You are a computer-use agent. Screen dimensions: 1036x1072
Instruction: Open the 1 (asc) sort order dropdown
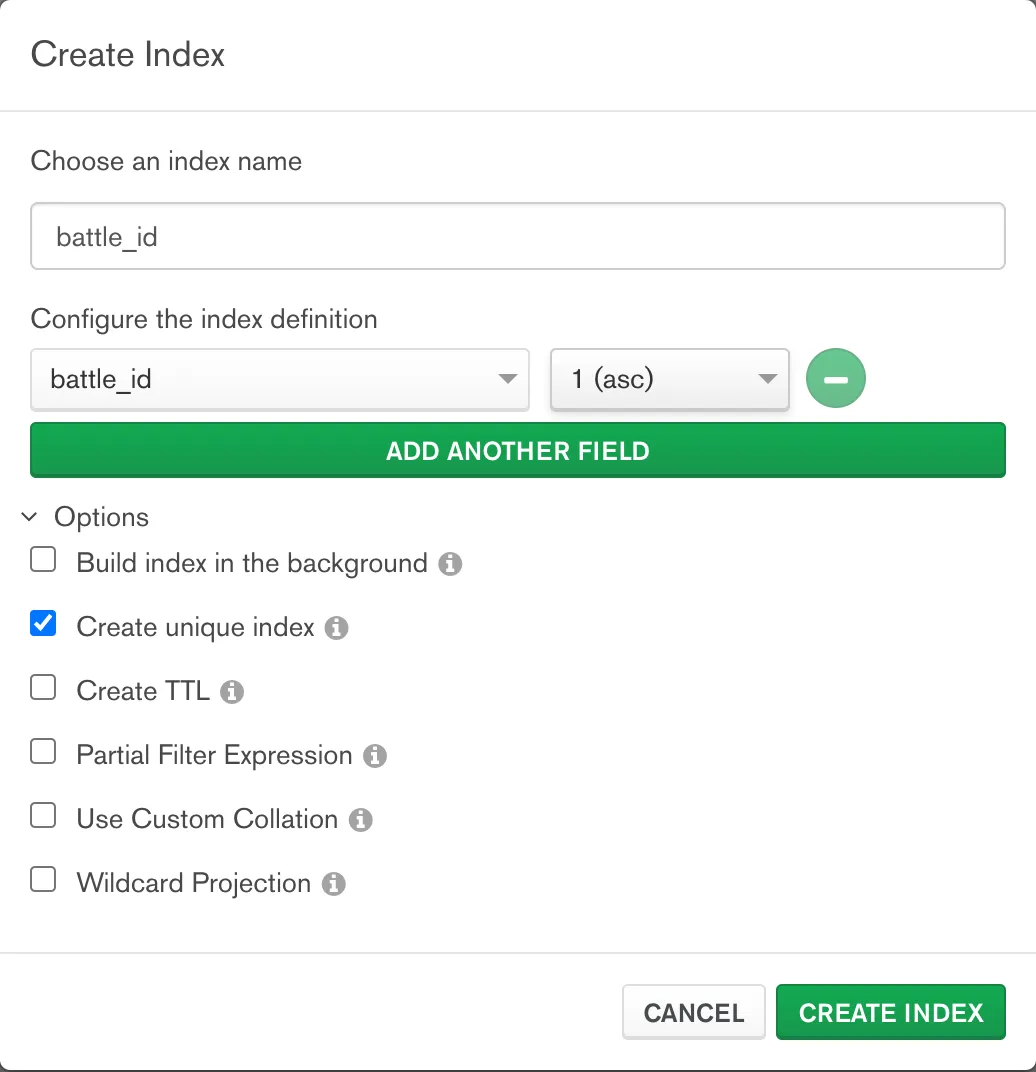tap(670, 379)
